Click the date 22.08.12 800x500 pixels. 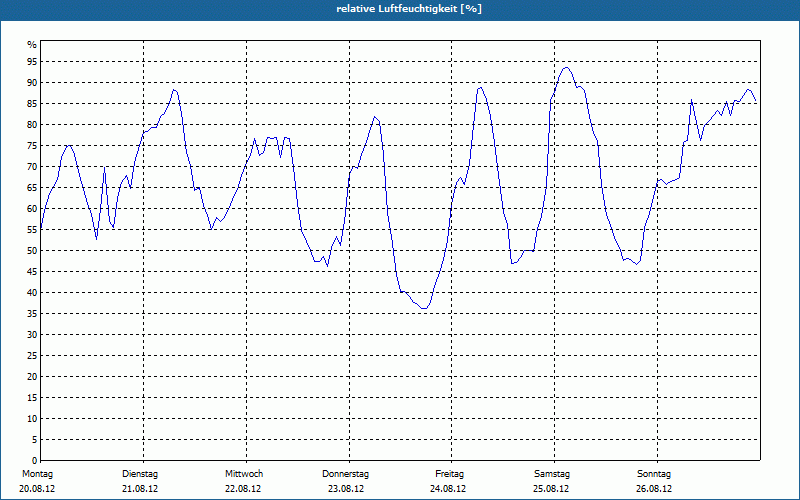click(x=243, y=489)
